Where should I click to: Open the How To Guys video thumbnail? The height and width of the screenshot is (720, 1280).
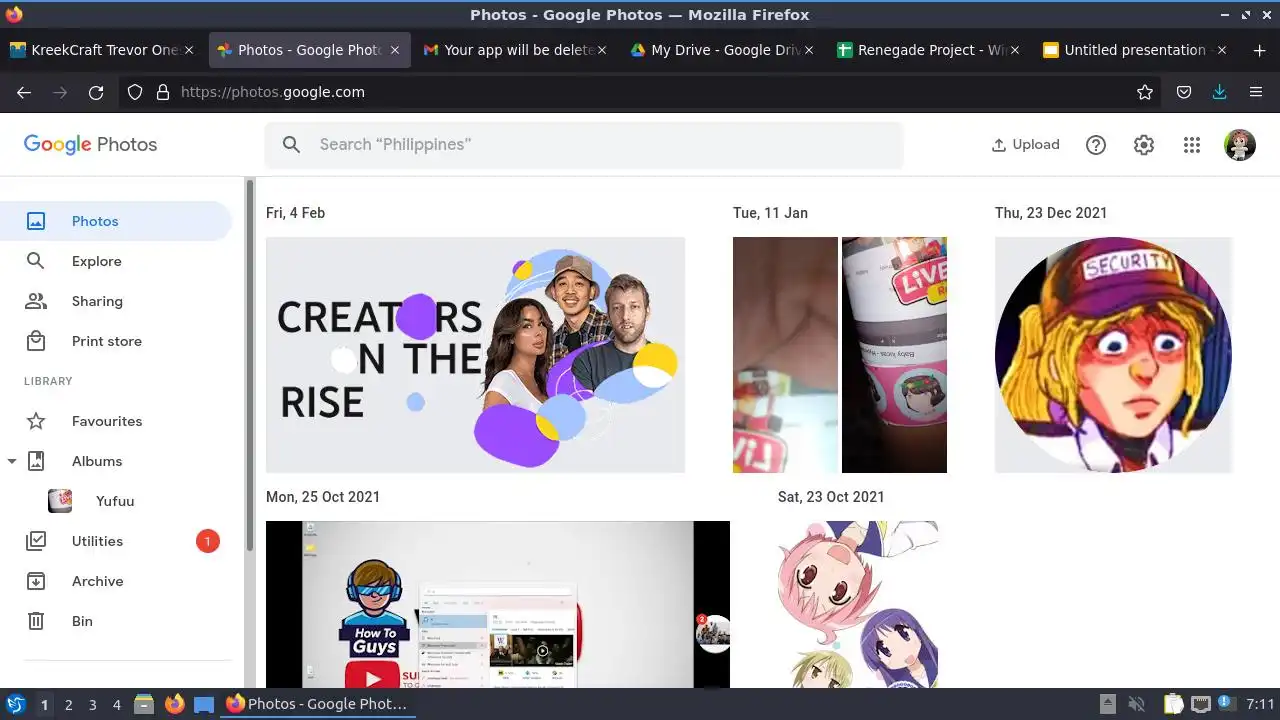(498, 604)
